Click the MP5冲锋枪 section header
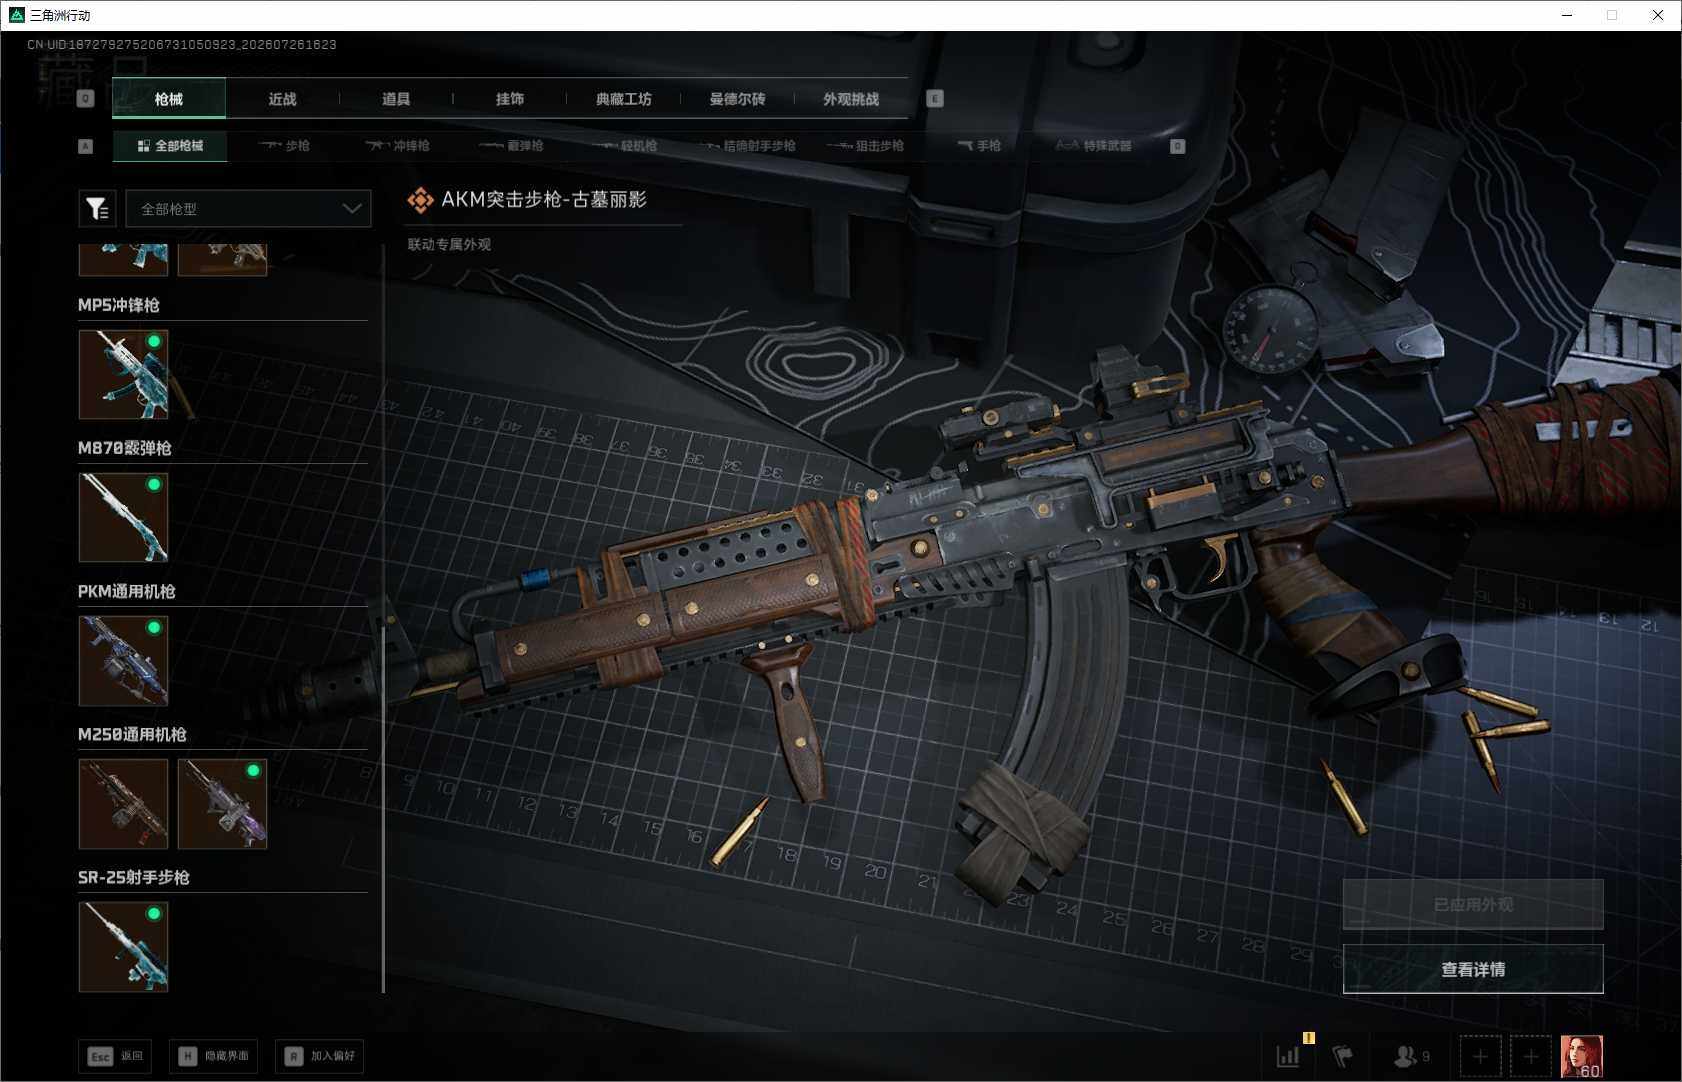This screenshot has width=1682, height=1082. pos(119,305)
